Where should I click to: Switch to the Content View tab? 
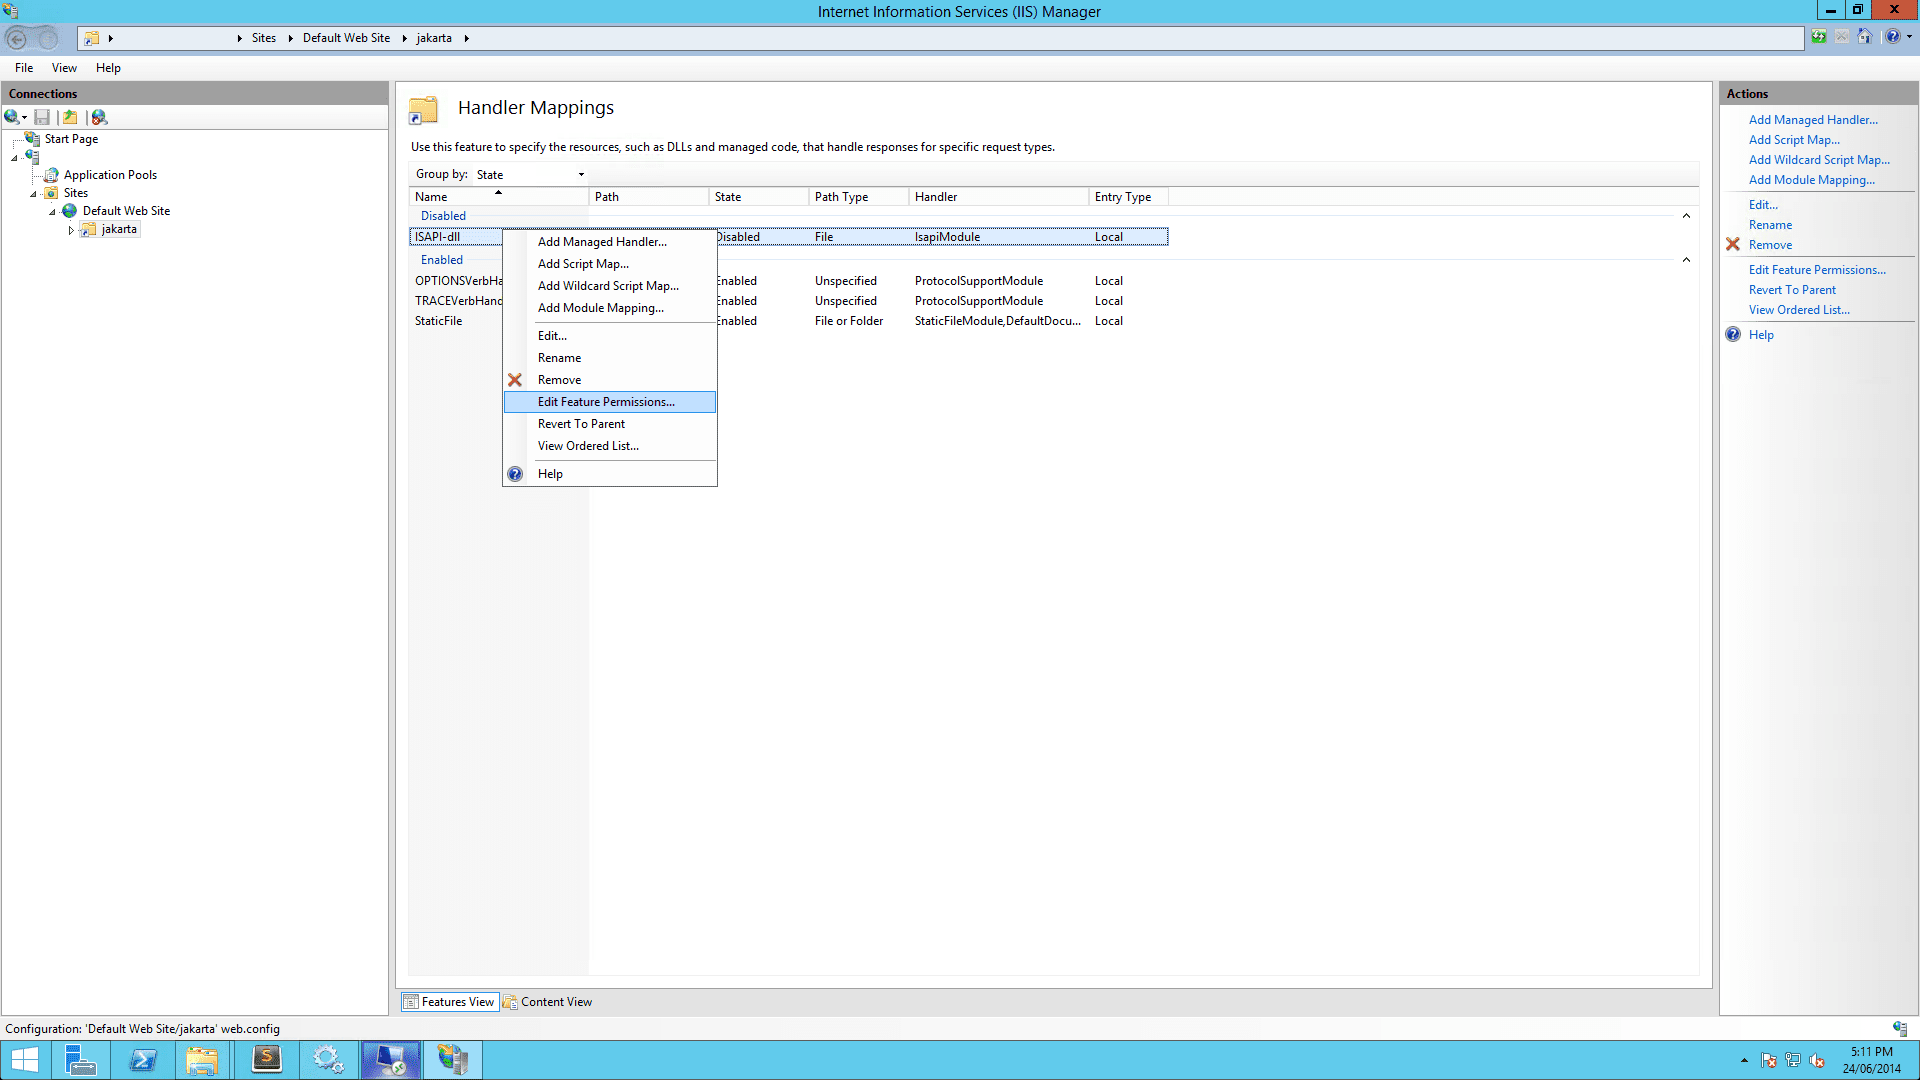pos(548,1002)
